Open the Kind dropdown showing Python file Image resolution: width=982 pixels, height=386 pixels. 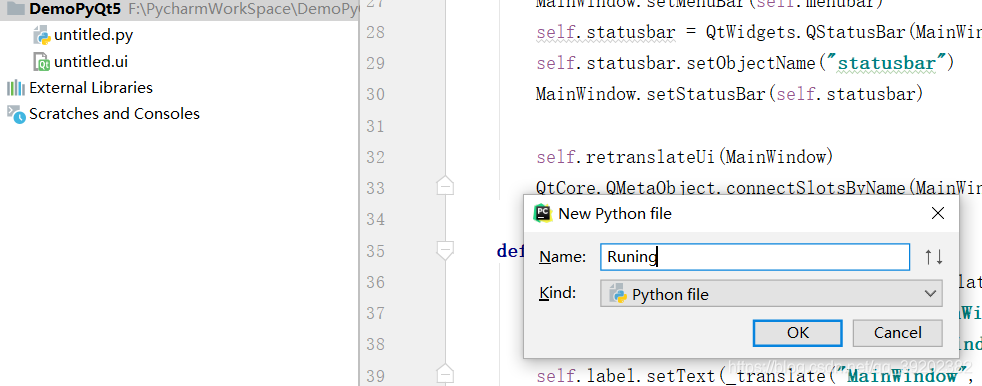[771, 294]
